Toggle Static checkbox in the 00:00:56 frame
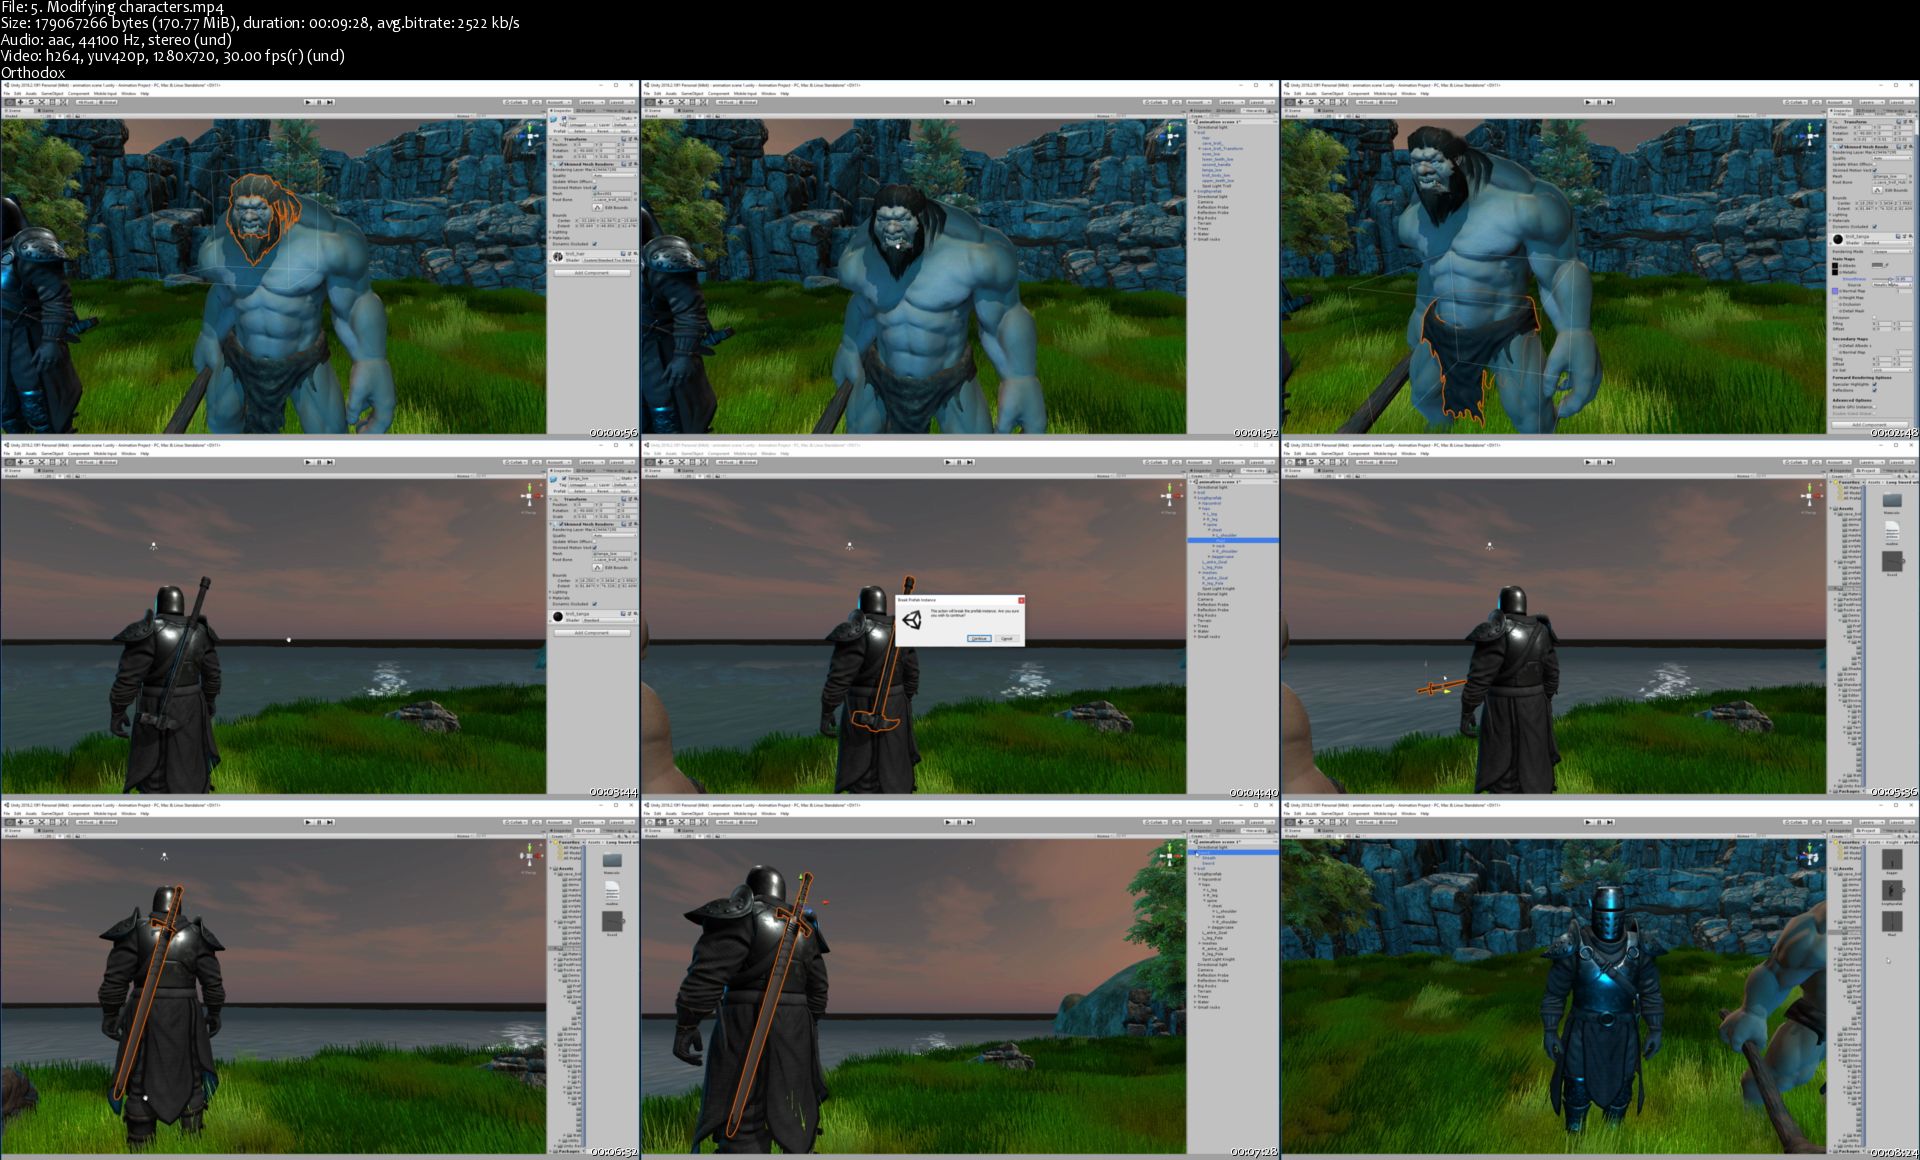This screenshot has height=1160, width=1920. (x=620, y=118)
